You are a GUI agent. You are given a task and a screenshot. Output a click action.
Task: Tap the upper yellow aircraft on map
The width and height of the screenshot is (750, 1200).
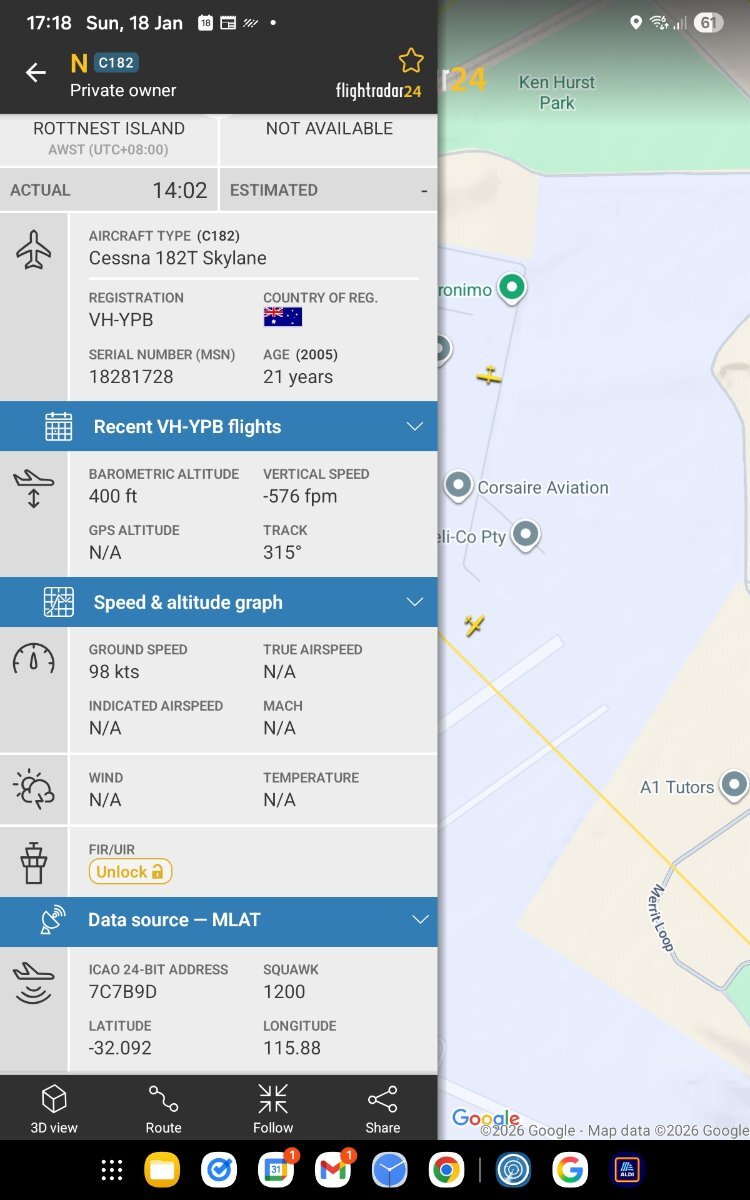pos(488,376)
